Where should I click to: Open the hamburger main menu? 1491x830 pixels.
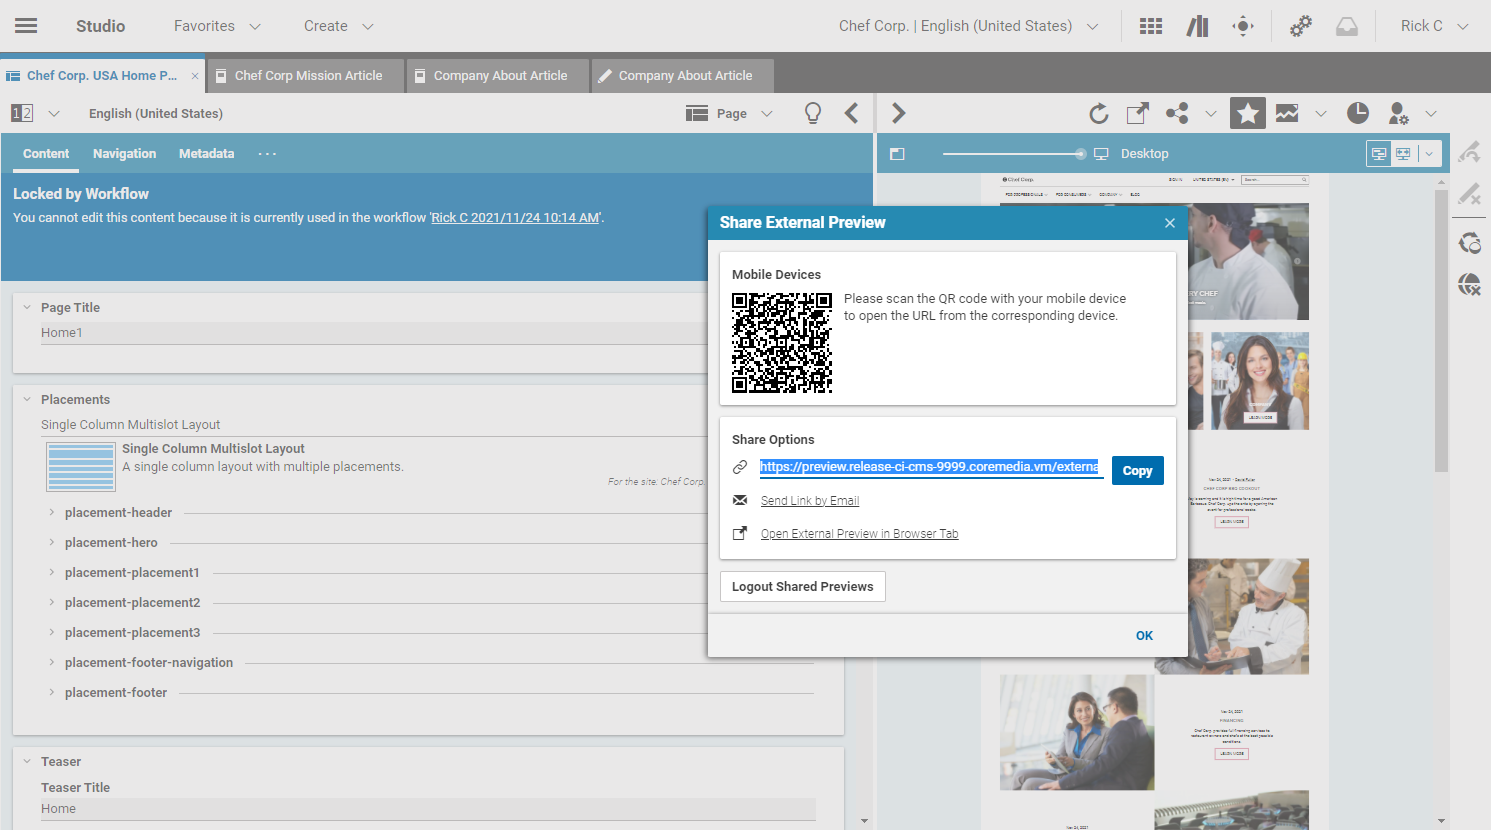[x=26, y=26]
